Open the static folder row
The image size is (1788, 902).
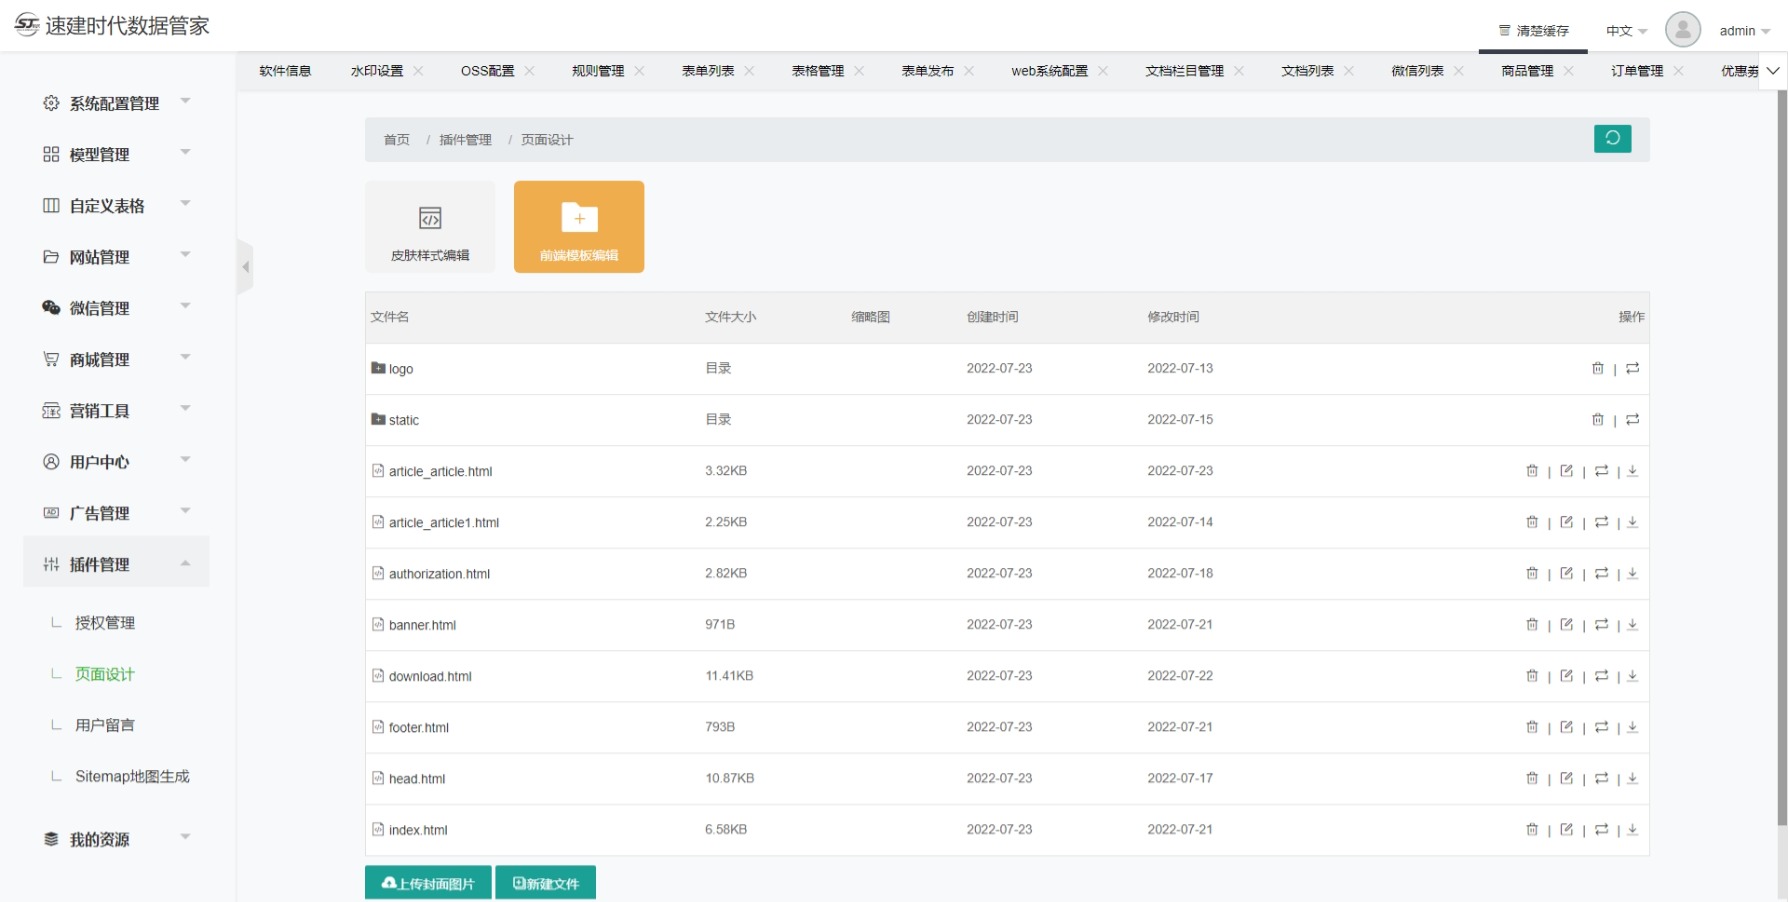point(1007,420)
